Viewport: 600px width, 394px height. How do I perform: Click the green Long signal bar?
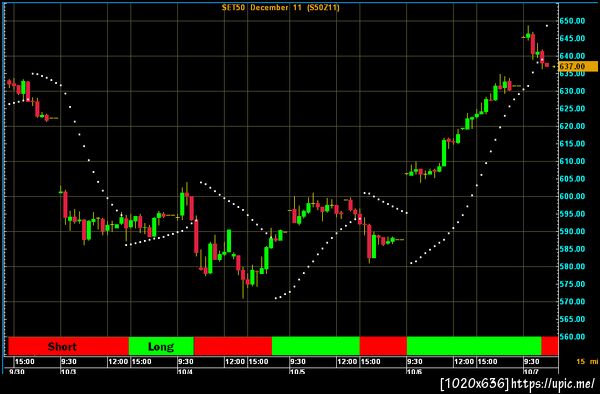(161, 346)
